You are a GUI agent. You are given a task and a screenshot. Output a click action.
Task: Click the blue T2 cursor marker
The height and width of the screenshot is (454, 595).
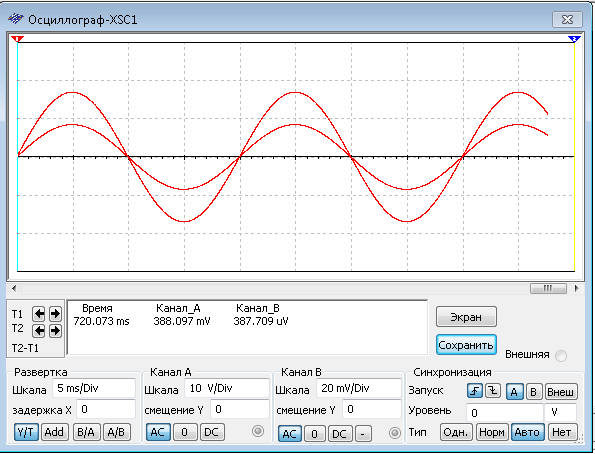[574, 39]
